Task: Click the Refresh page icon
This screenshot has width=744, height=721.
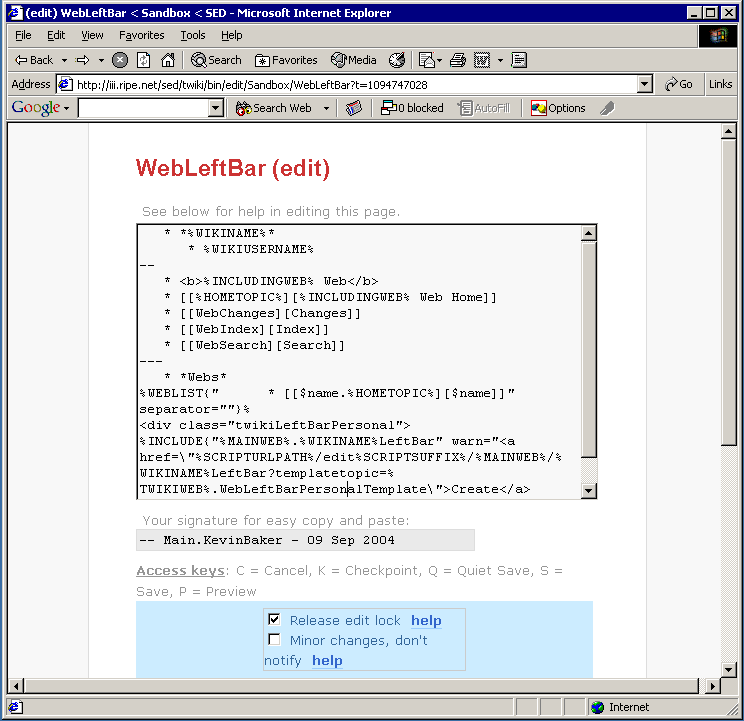Action: click(144, 60)
